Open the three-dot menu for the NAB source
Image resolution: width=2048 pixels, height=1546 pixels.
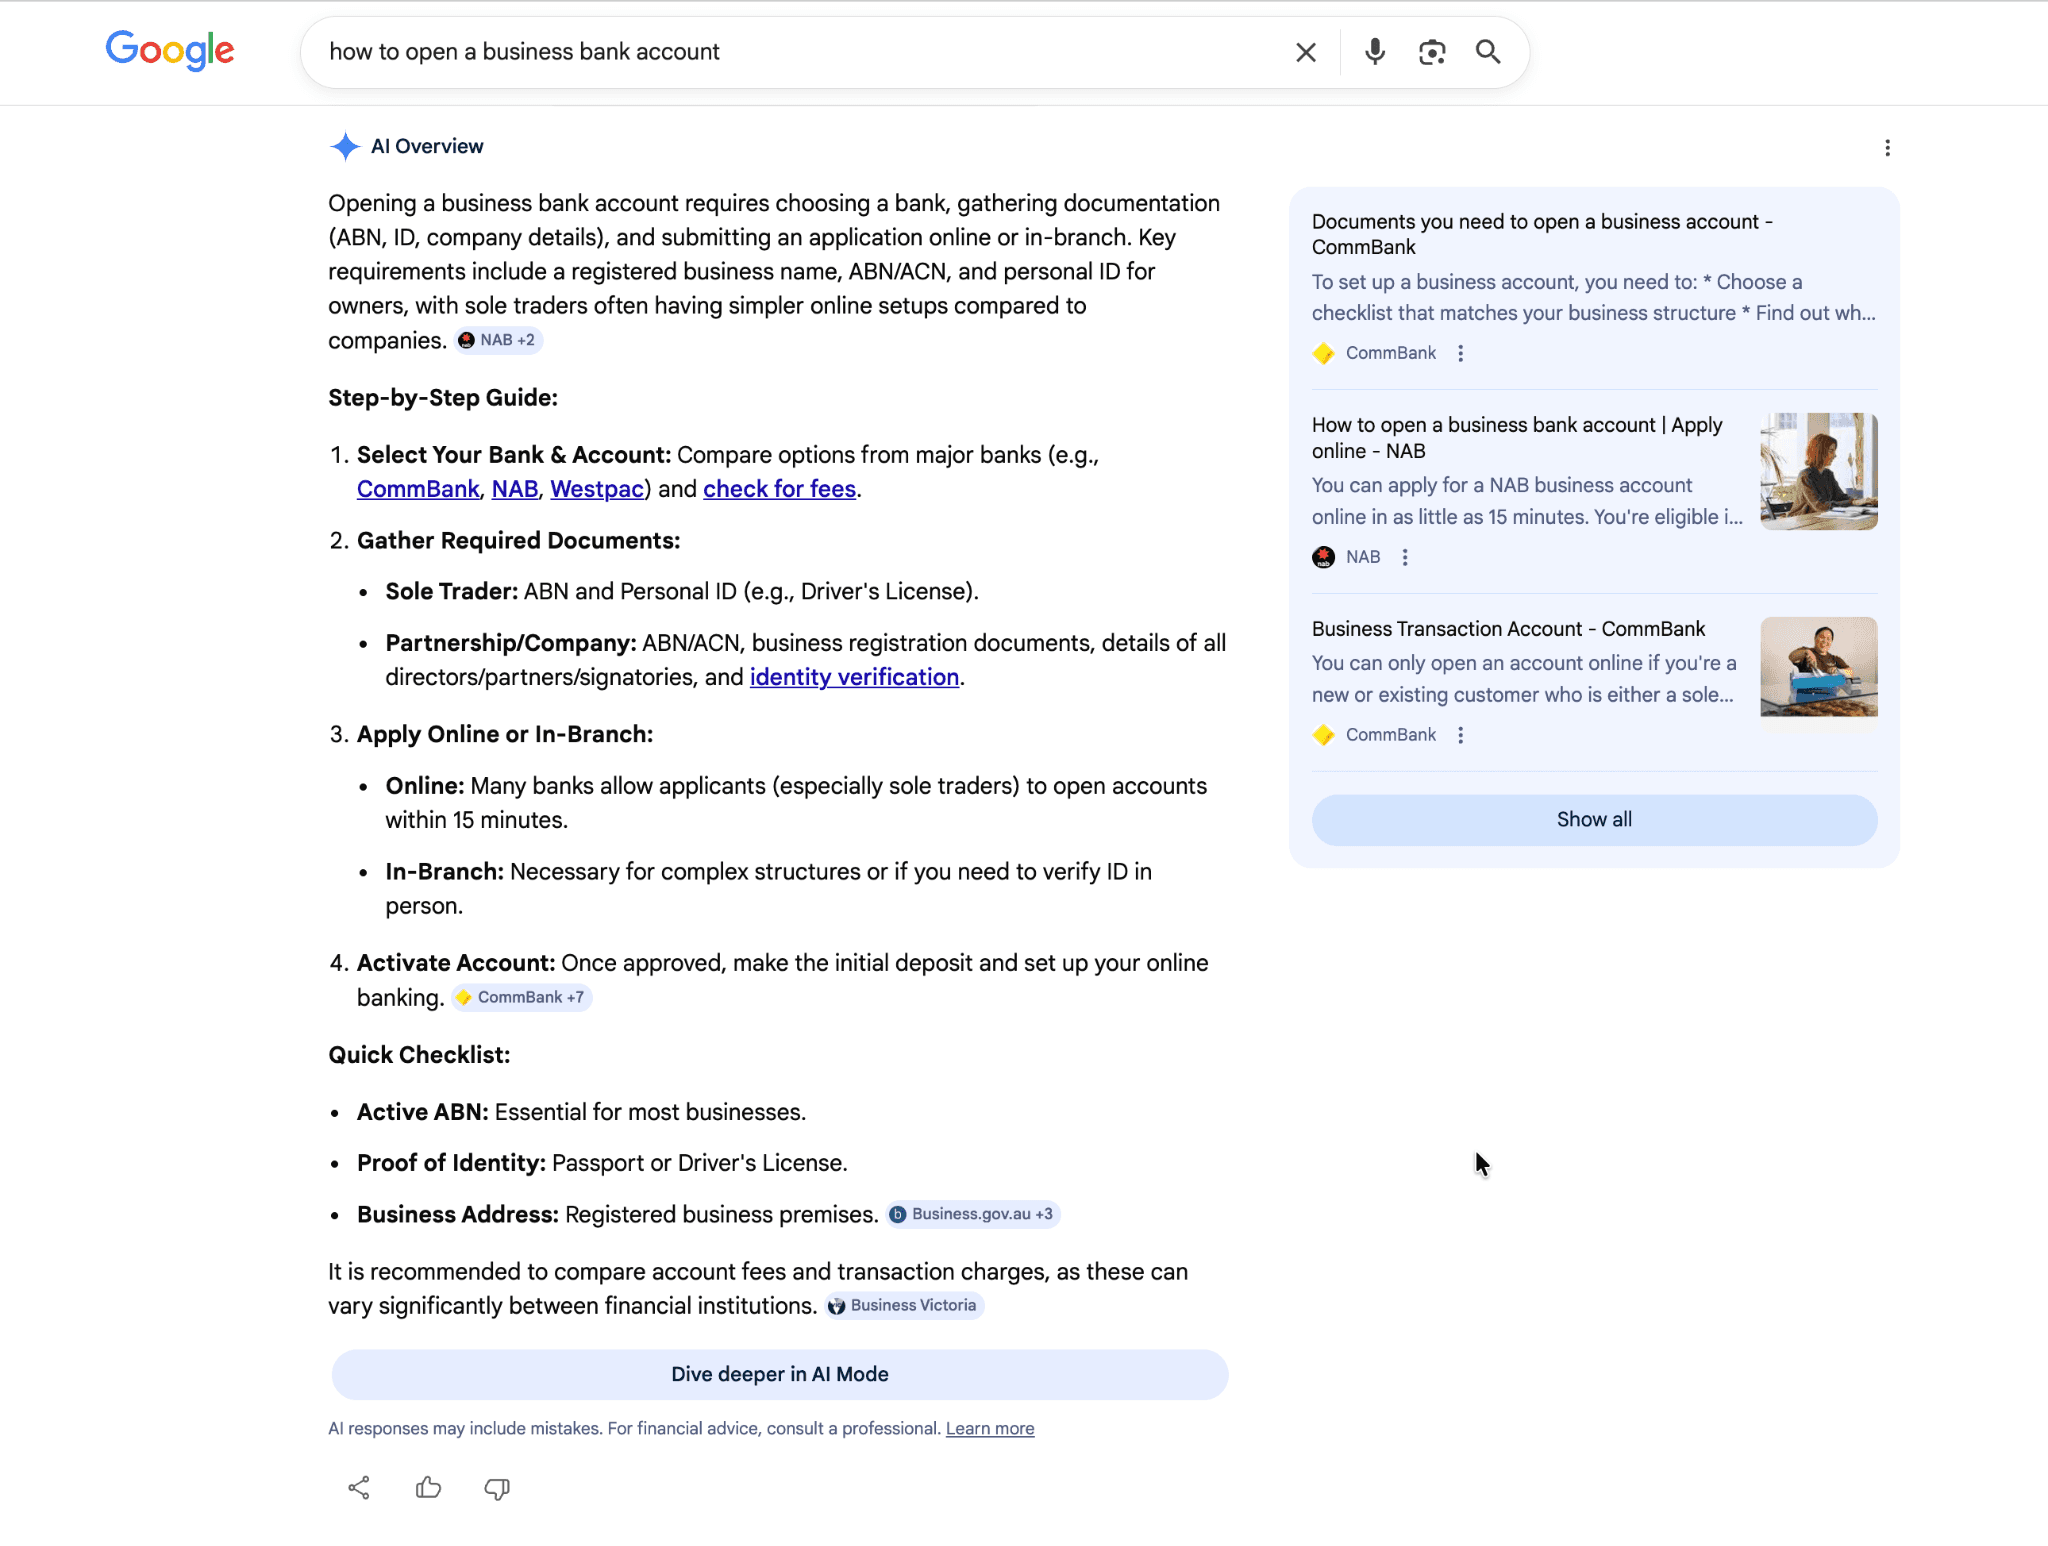1405,557
